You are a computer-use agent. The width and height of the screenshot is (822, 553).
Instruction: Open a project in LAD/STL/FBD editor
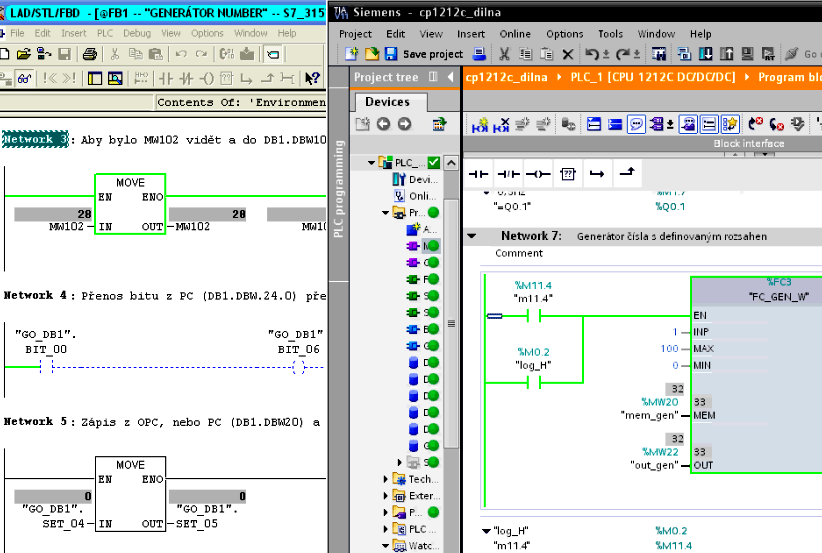[24, 53]
